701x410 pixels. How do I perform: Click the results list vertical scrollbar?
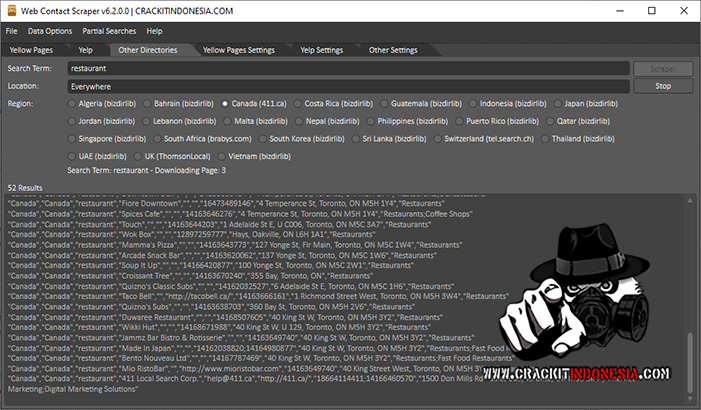pos(690,300)
